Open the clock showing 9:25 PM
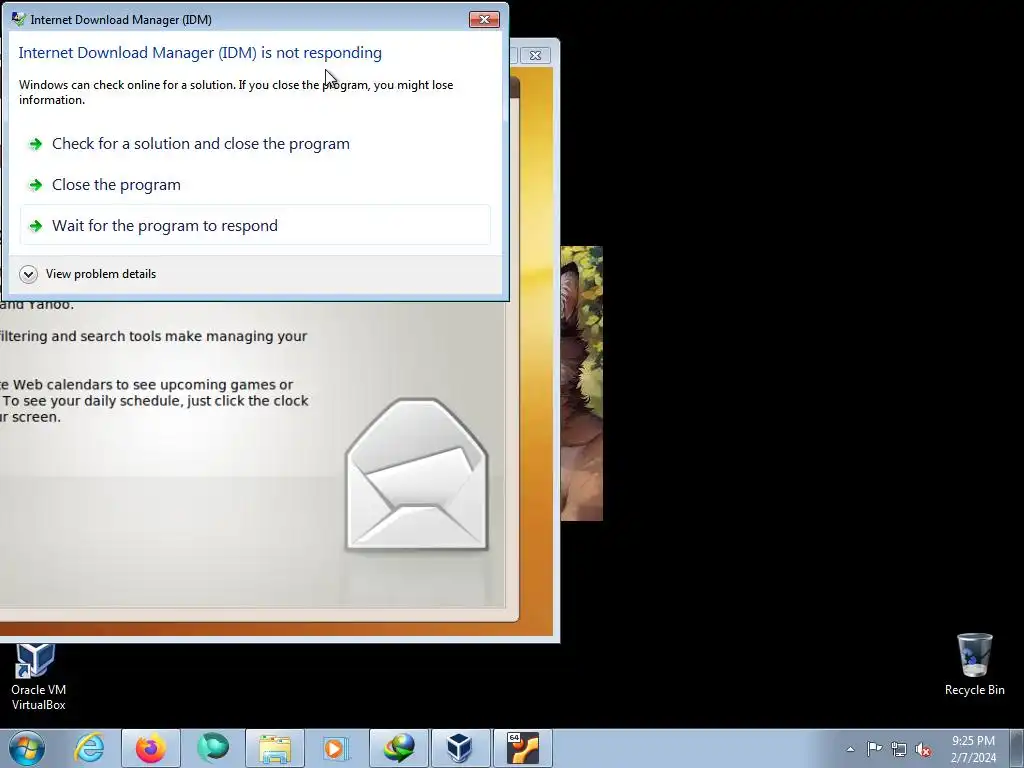 click(973, 749)
